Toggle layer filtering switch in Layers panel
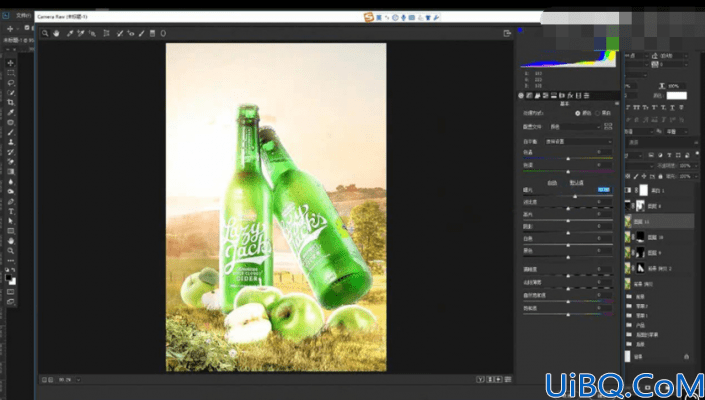The image size is (705, 400). (697, 154)
